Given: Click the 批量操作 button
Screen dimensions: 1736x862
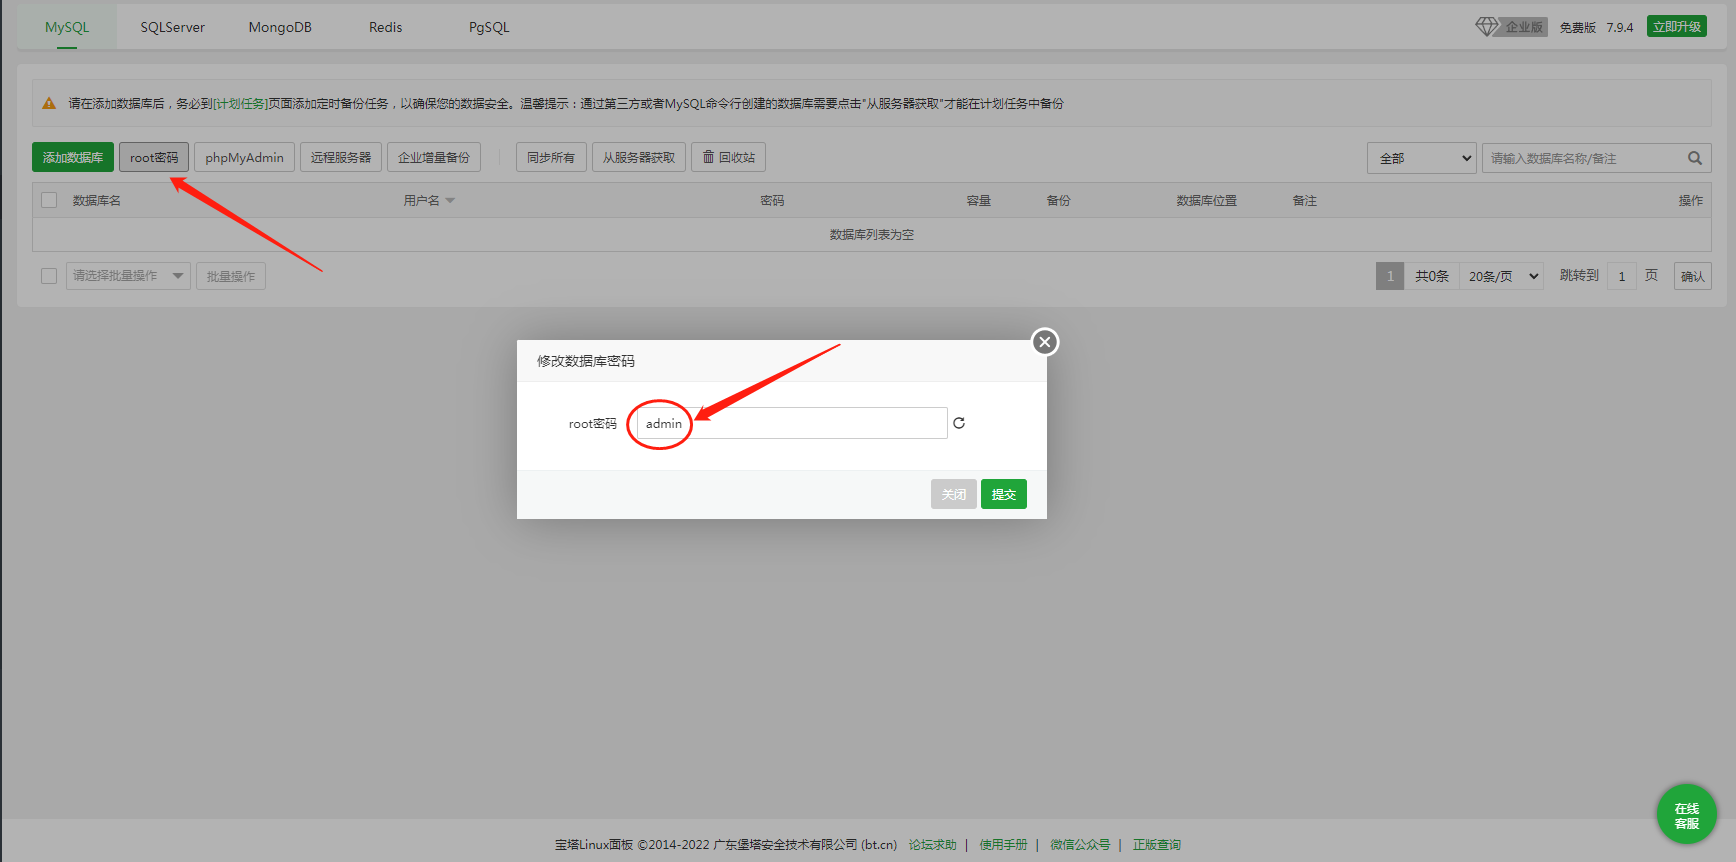Looking at the screenshot, I should click(231, 276).
